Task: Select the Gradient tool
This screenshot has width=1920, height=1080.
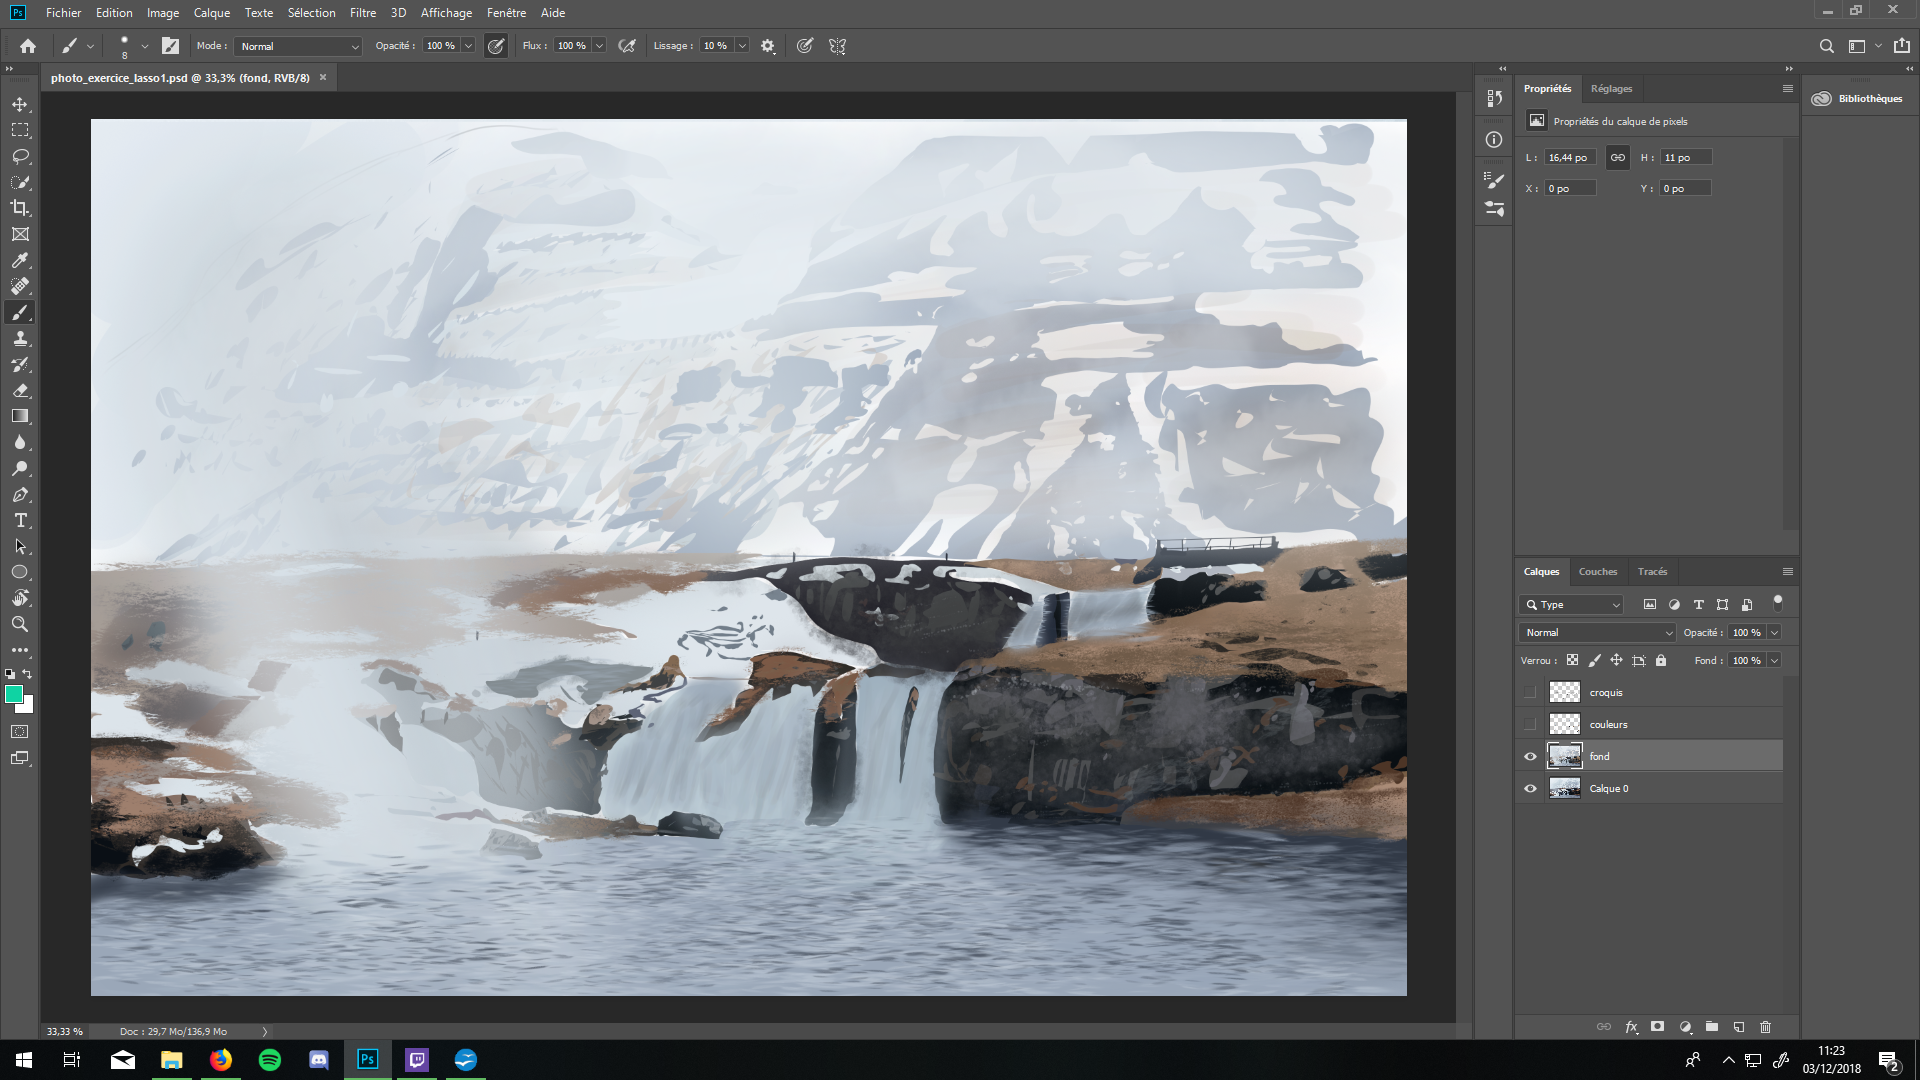Action: 20,416
